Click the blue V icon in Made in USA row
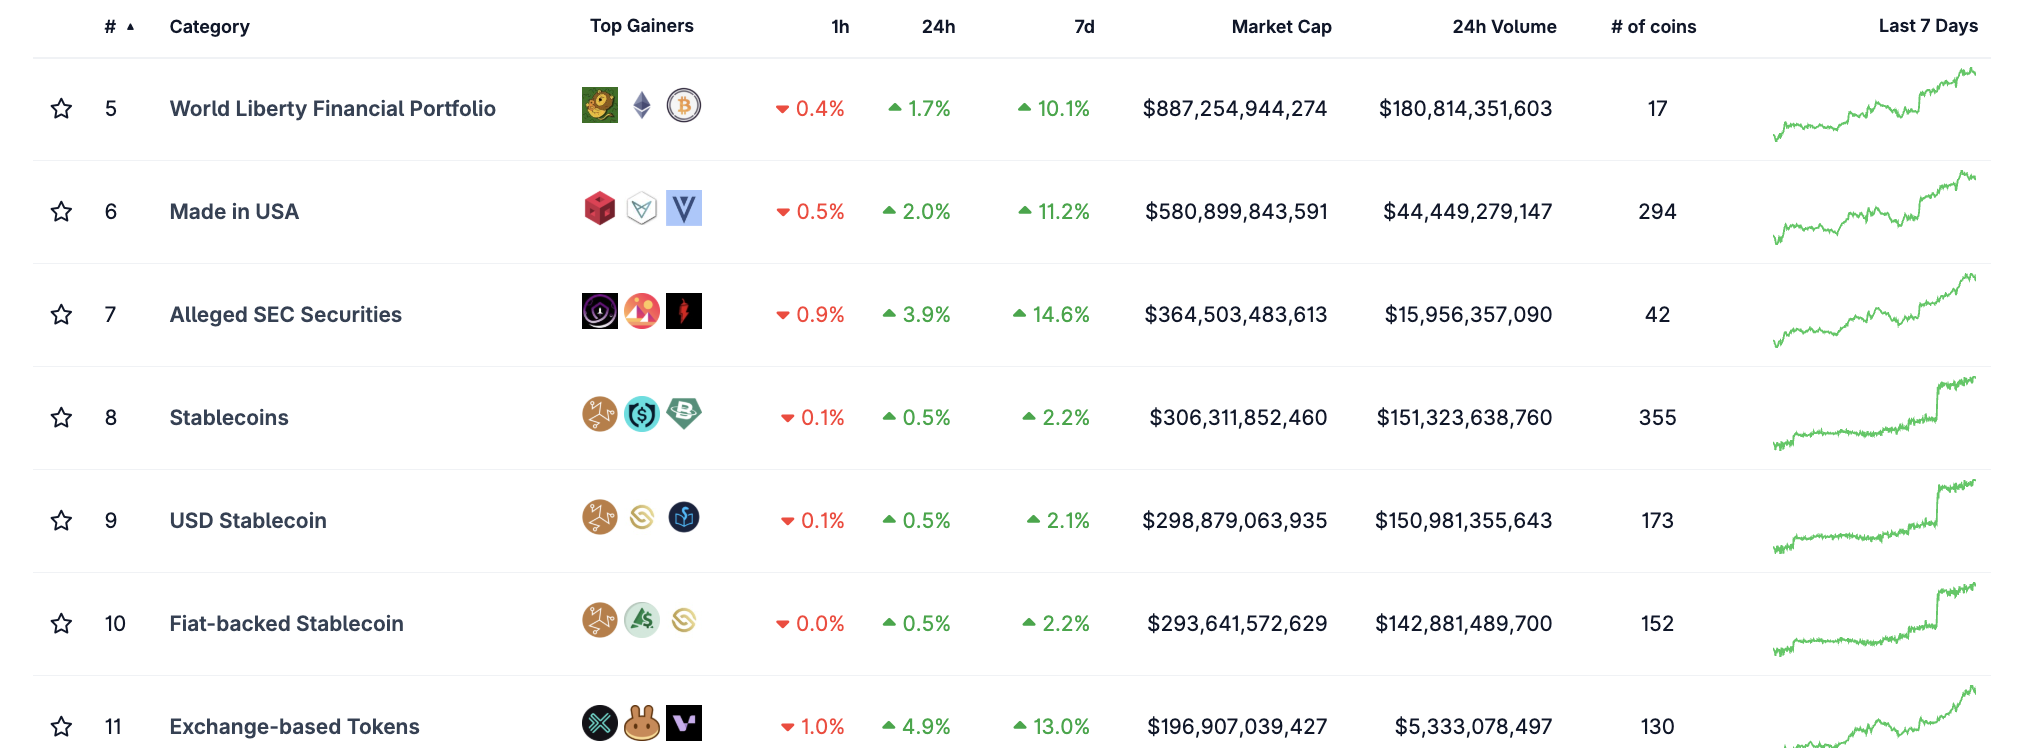Viewport: 2034px width, 748px height. [684, 208]
